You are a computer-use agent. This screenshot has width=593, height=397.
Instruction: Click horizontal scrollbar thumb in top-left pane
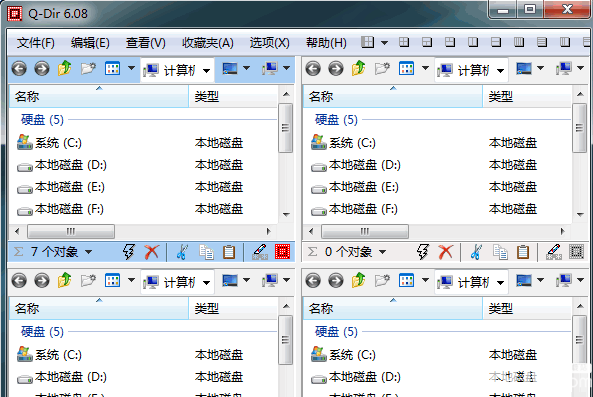click(x=71, y=231)
